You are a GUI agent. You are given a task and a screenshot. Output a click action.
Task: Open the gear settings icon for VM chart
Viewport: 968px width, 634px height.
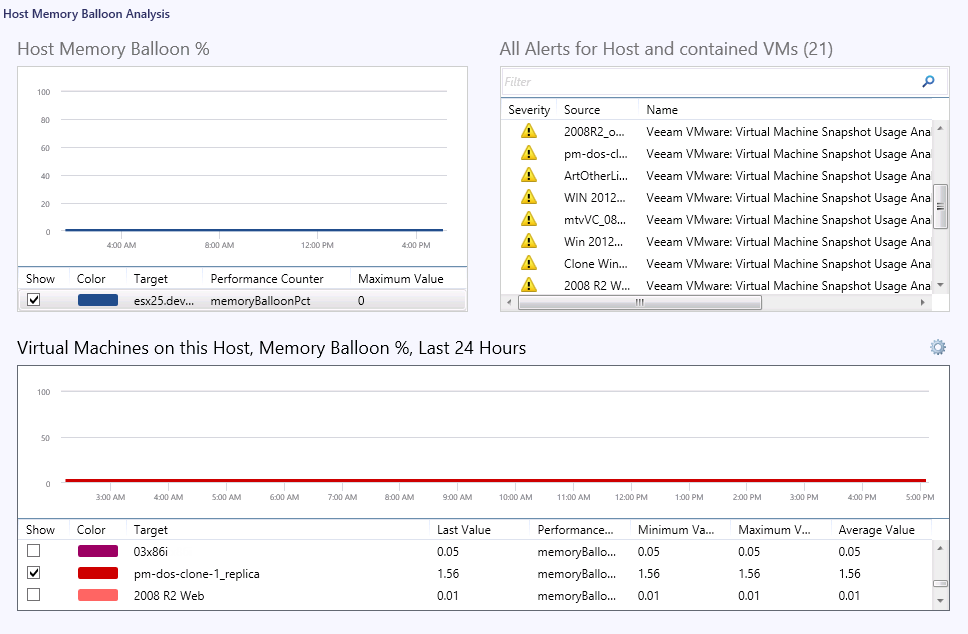point(937,348)
